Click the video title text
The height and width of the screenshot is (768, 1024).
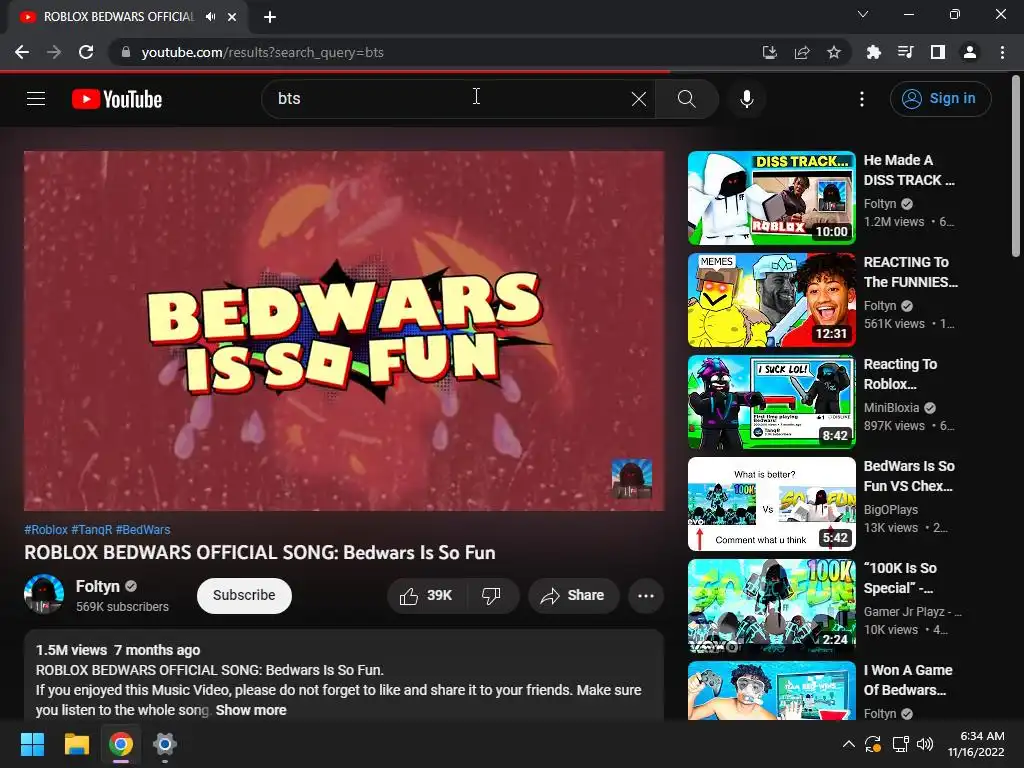point(260,552)
